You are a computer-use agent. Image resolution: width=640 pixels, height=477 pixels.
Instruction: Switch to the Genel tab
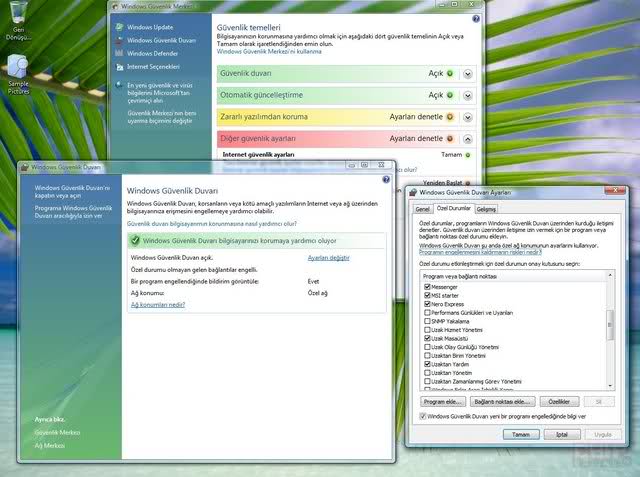(422, 209)
